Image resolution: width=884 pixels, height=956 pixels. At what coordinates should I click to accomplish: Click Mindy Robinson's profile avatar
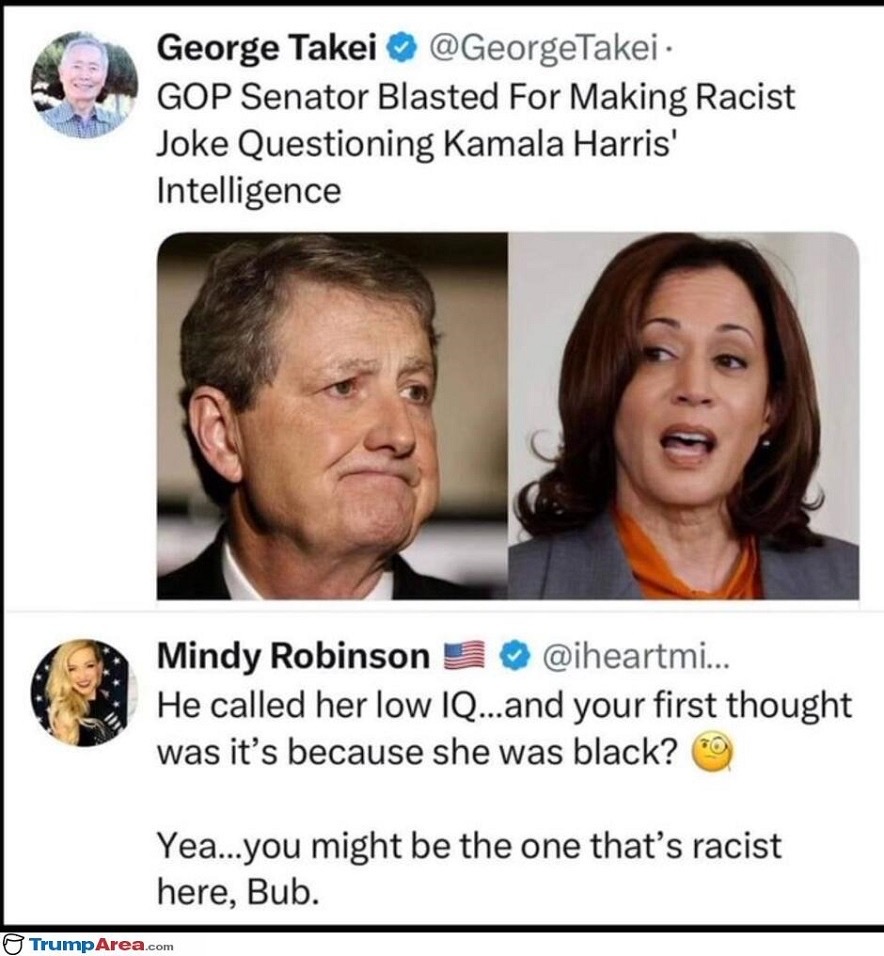pyautogui.click(x=84, y=692)
